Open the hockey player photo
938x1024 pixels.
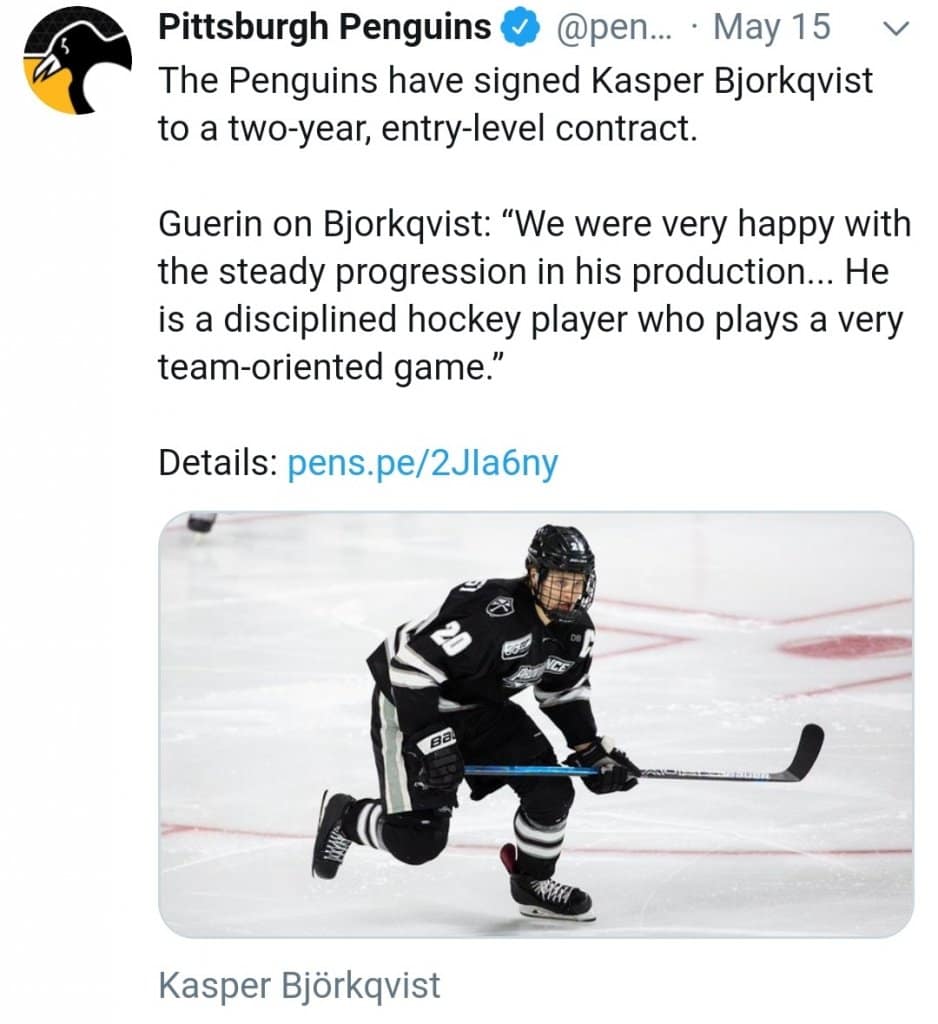tap(536, 725)
